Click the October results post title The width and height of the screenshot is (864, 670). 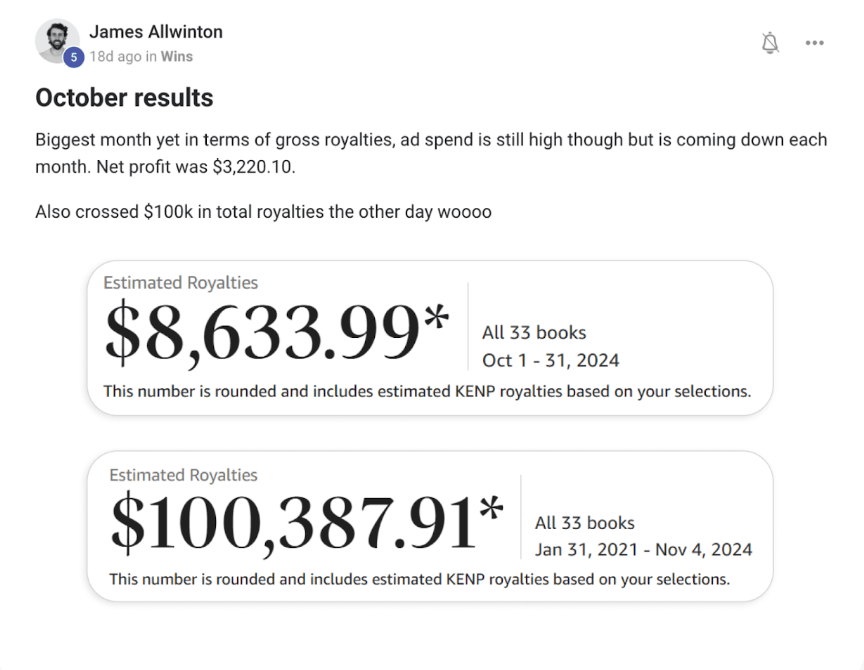click(x=124, y=98)
